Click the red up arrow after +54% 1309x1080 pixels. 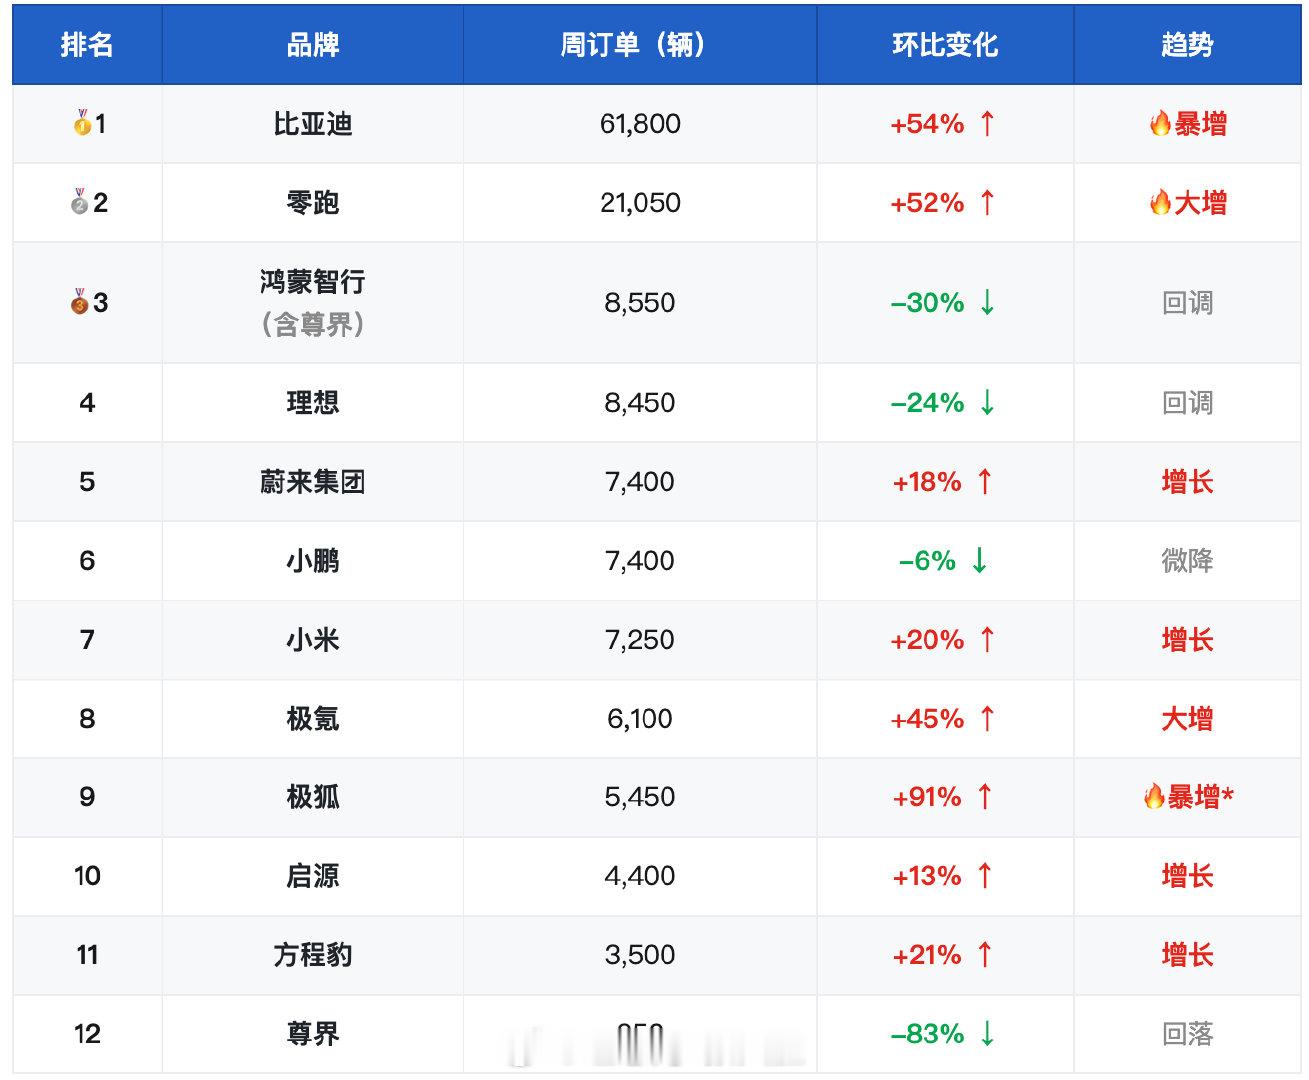(987, 123)
